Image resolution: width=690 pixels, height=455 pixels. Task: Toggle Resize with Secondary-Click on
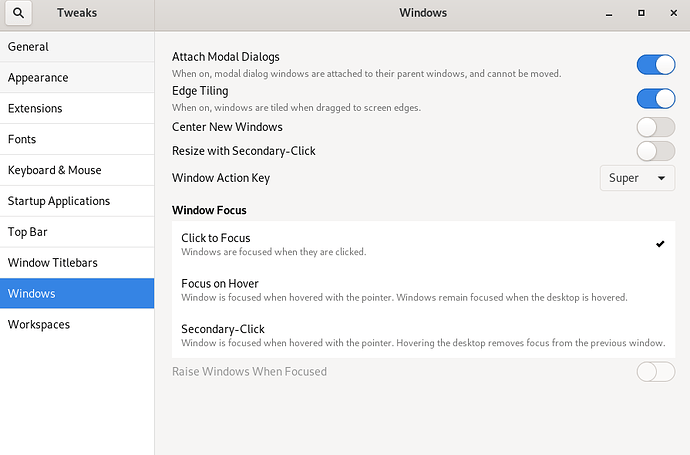pyautogui.click(x=656, y=151)
